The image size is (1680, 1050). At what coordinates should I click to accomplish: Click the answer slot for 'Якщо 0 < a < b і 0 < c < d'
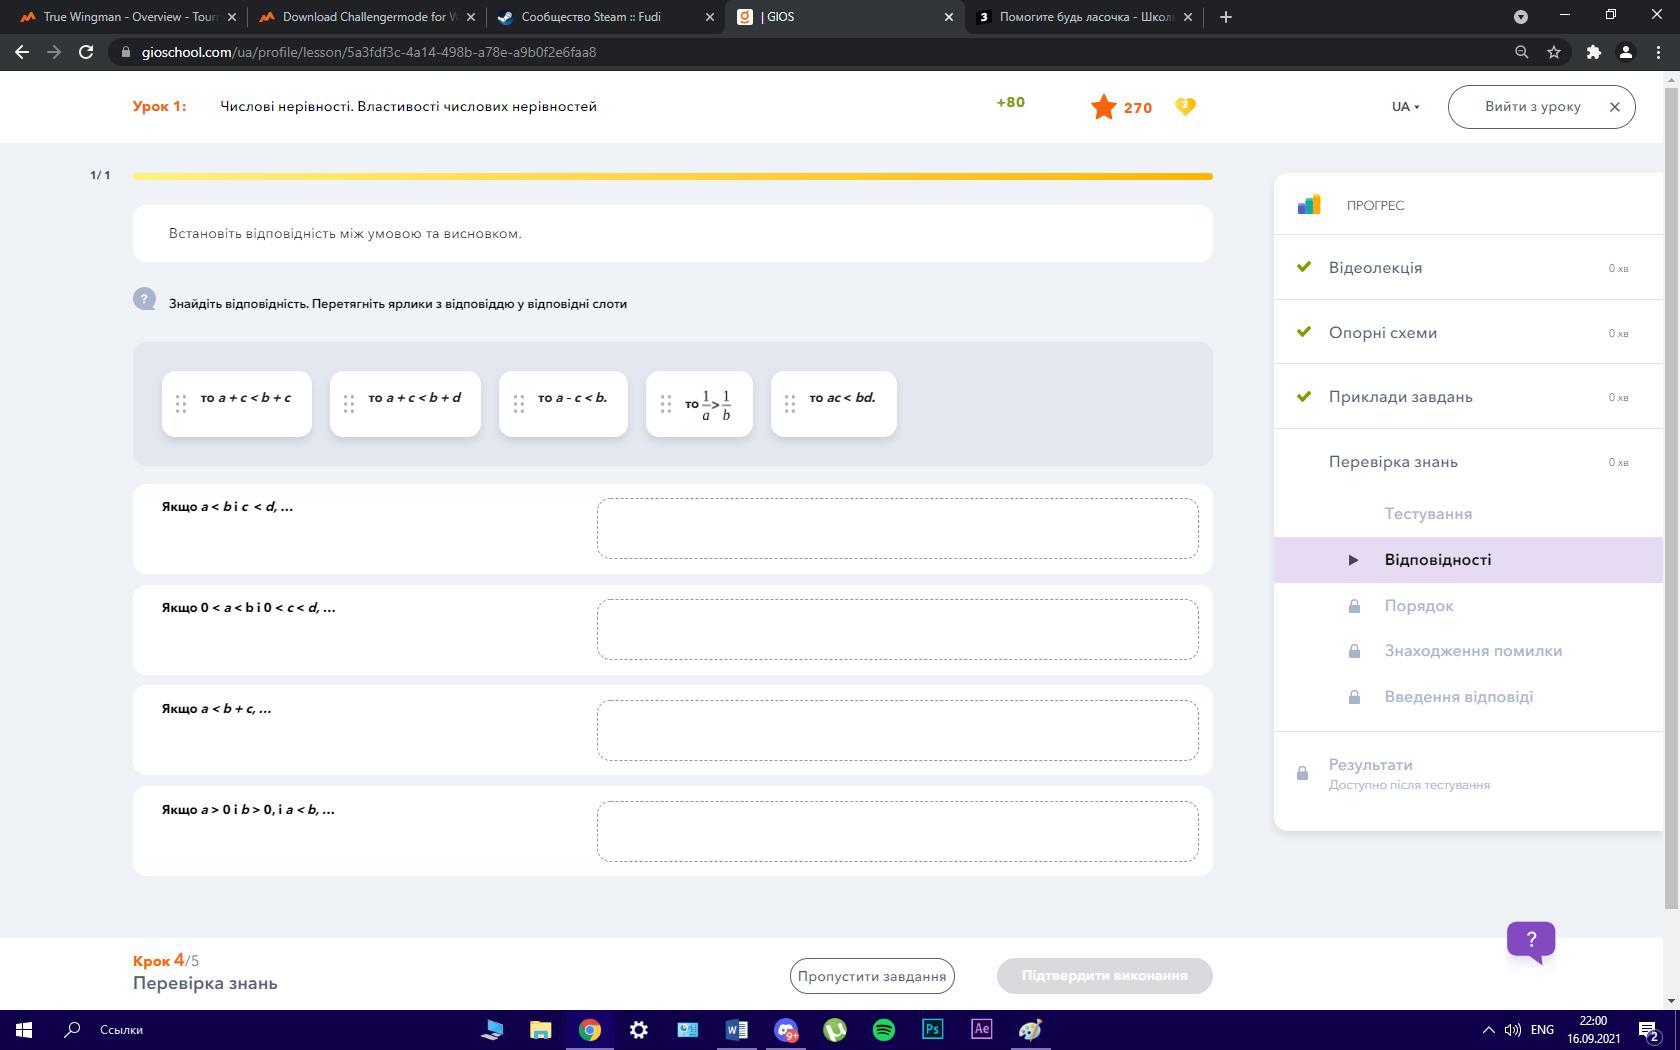897,629
